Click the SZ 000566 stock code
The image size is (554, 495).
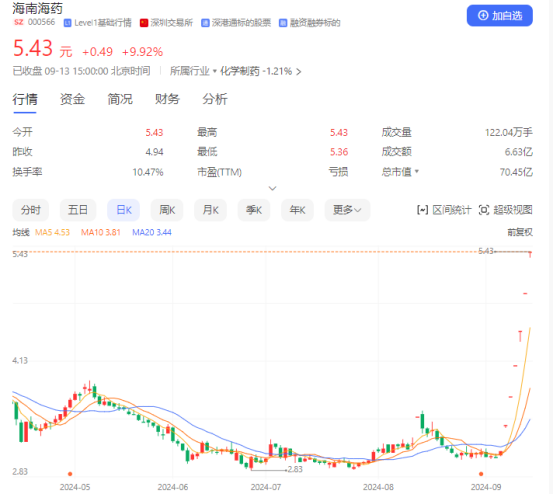pyautogui.click(x=34, y=22)
